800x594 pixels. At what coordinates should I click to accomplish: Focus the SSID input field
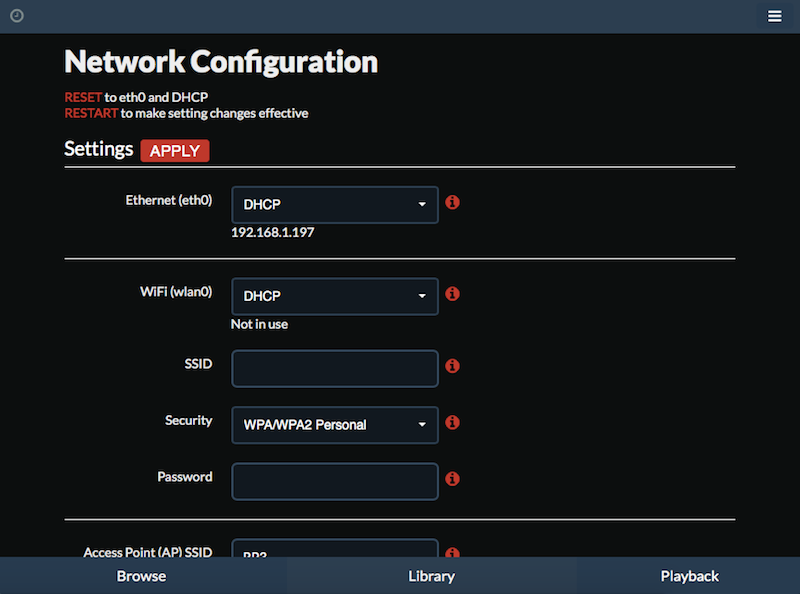335,368
